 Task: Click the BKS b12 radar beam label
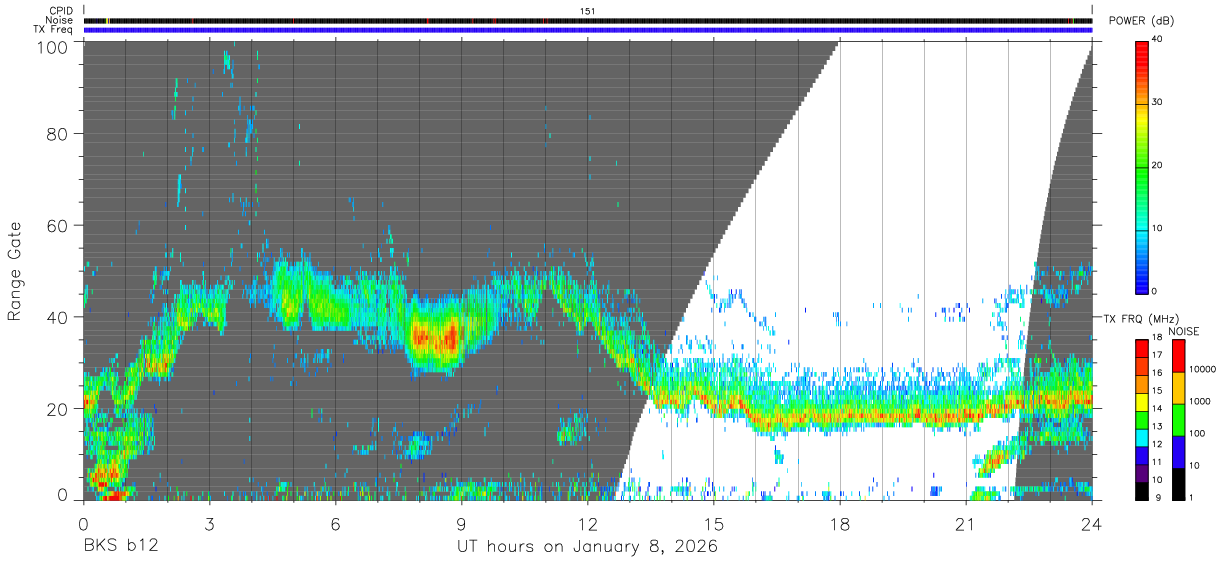pos(121,547)
